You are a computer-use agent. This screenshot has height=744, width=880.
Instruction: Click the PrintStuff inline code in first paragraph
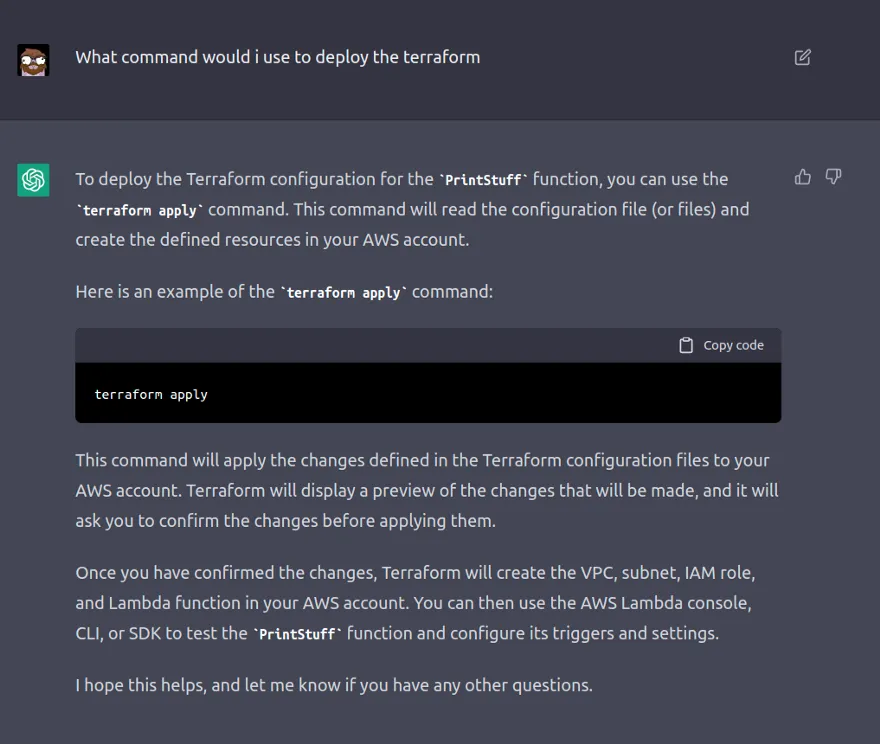(x=483, y=180)
